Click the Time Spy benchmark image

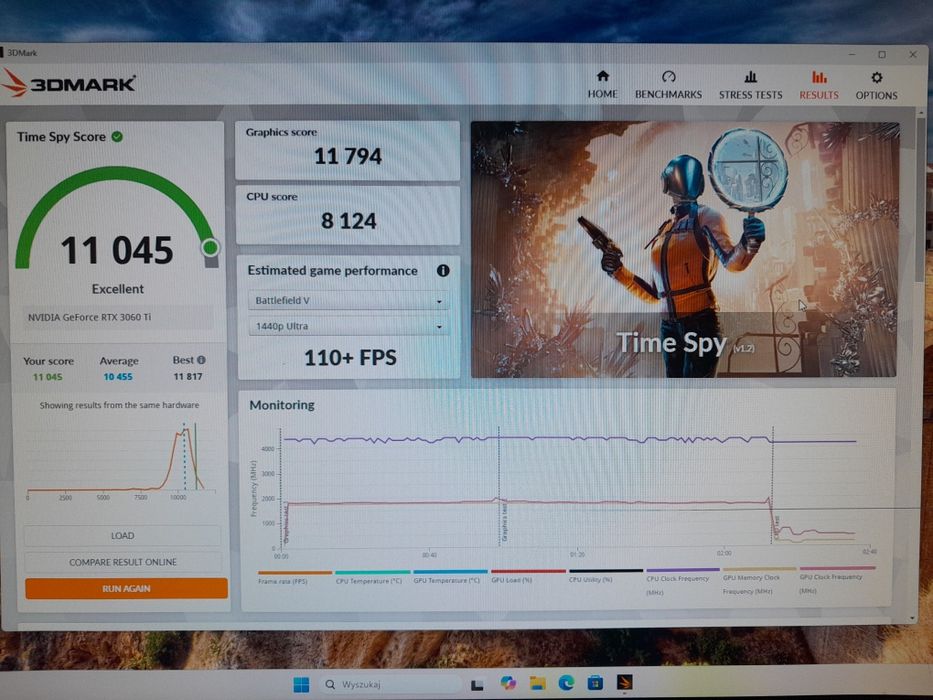[684, 249]
